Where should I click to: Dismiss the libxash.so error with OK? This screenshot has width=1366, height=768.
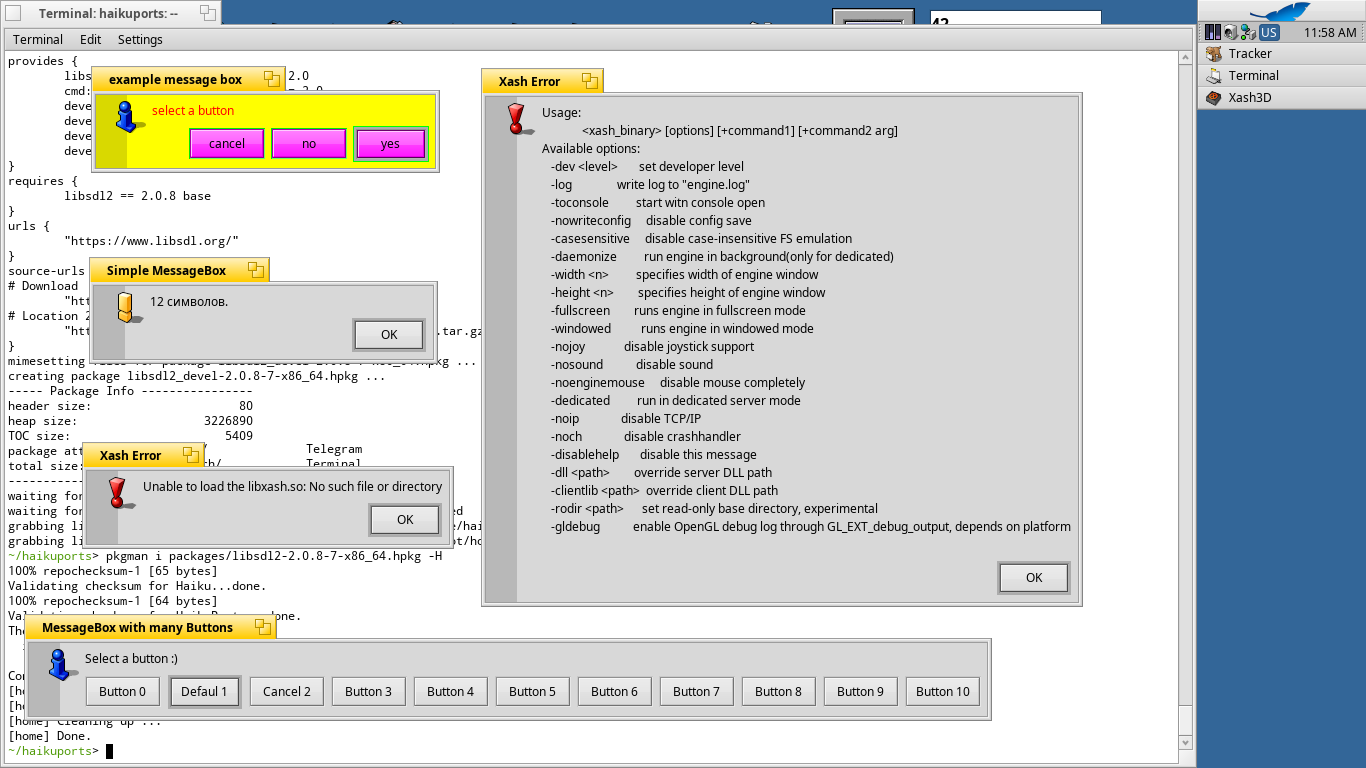click(405, 520)
